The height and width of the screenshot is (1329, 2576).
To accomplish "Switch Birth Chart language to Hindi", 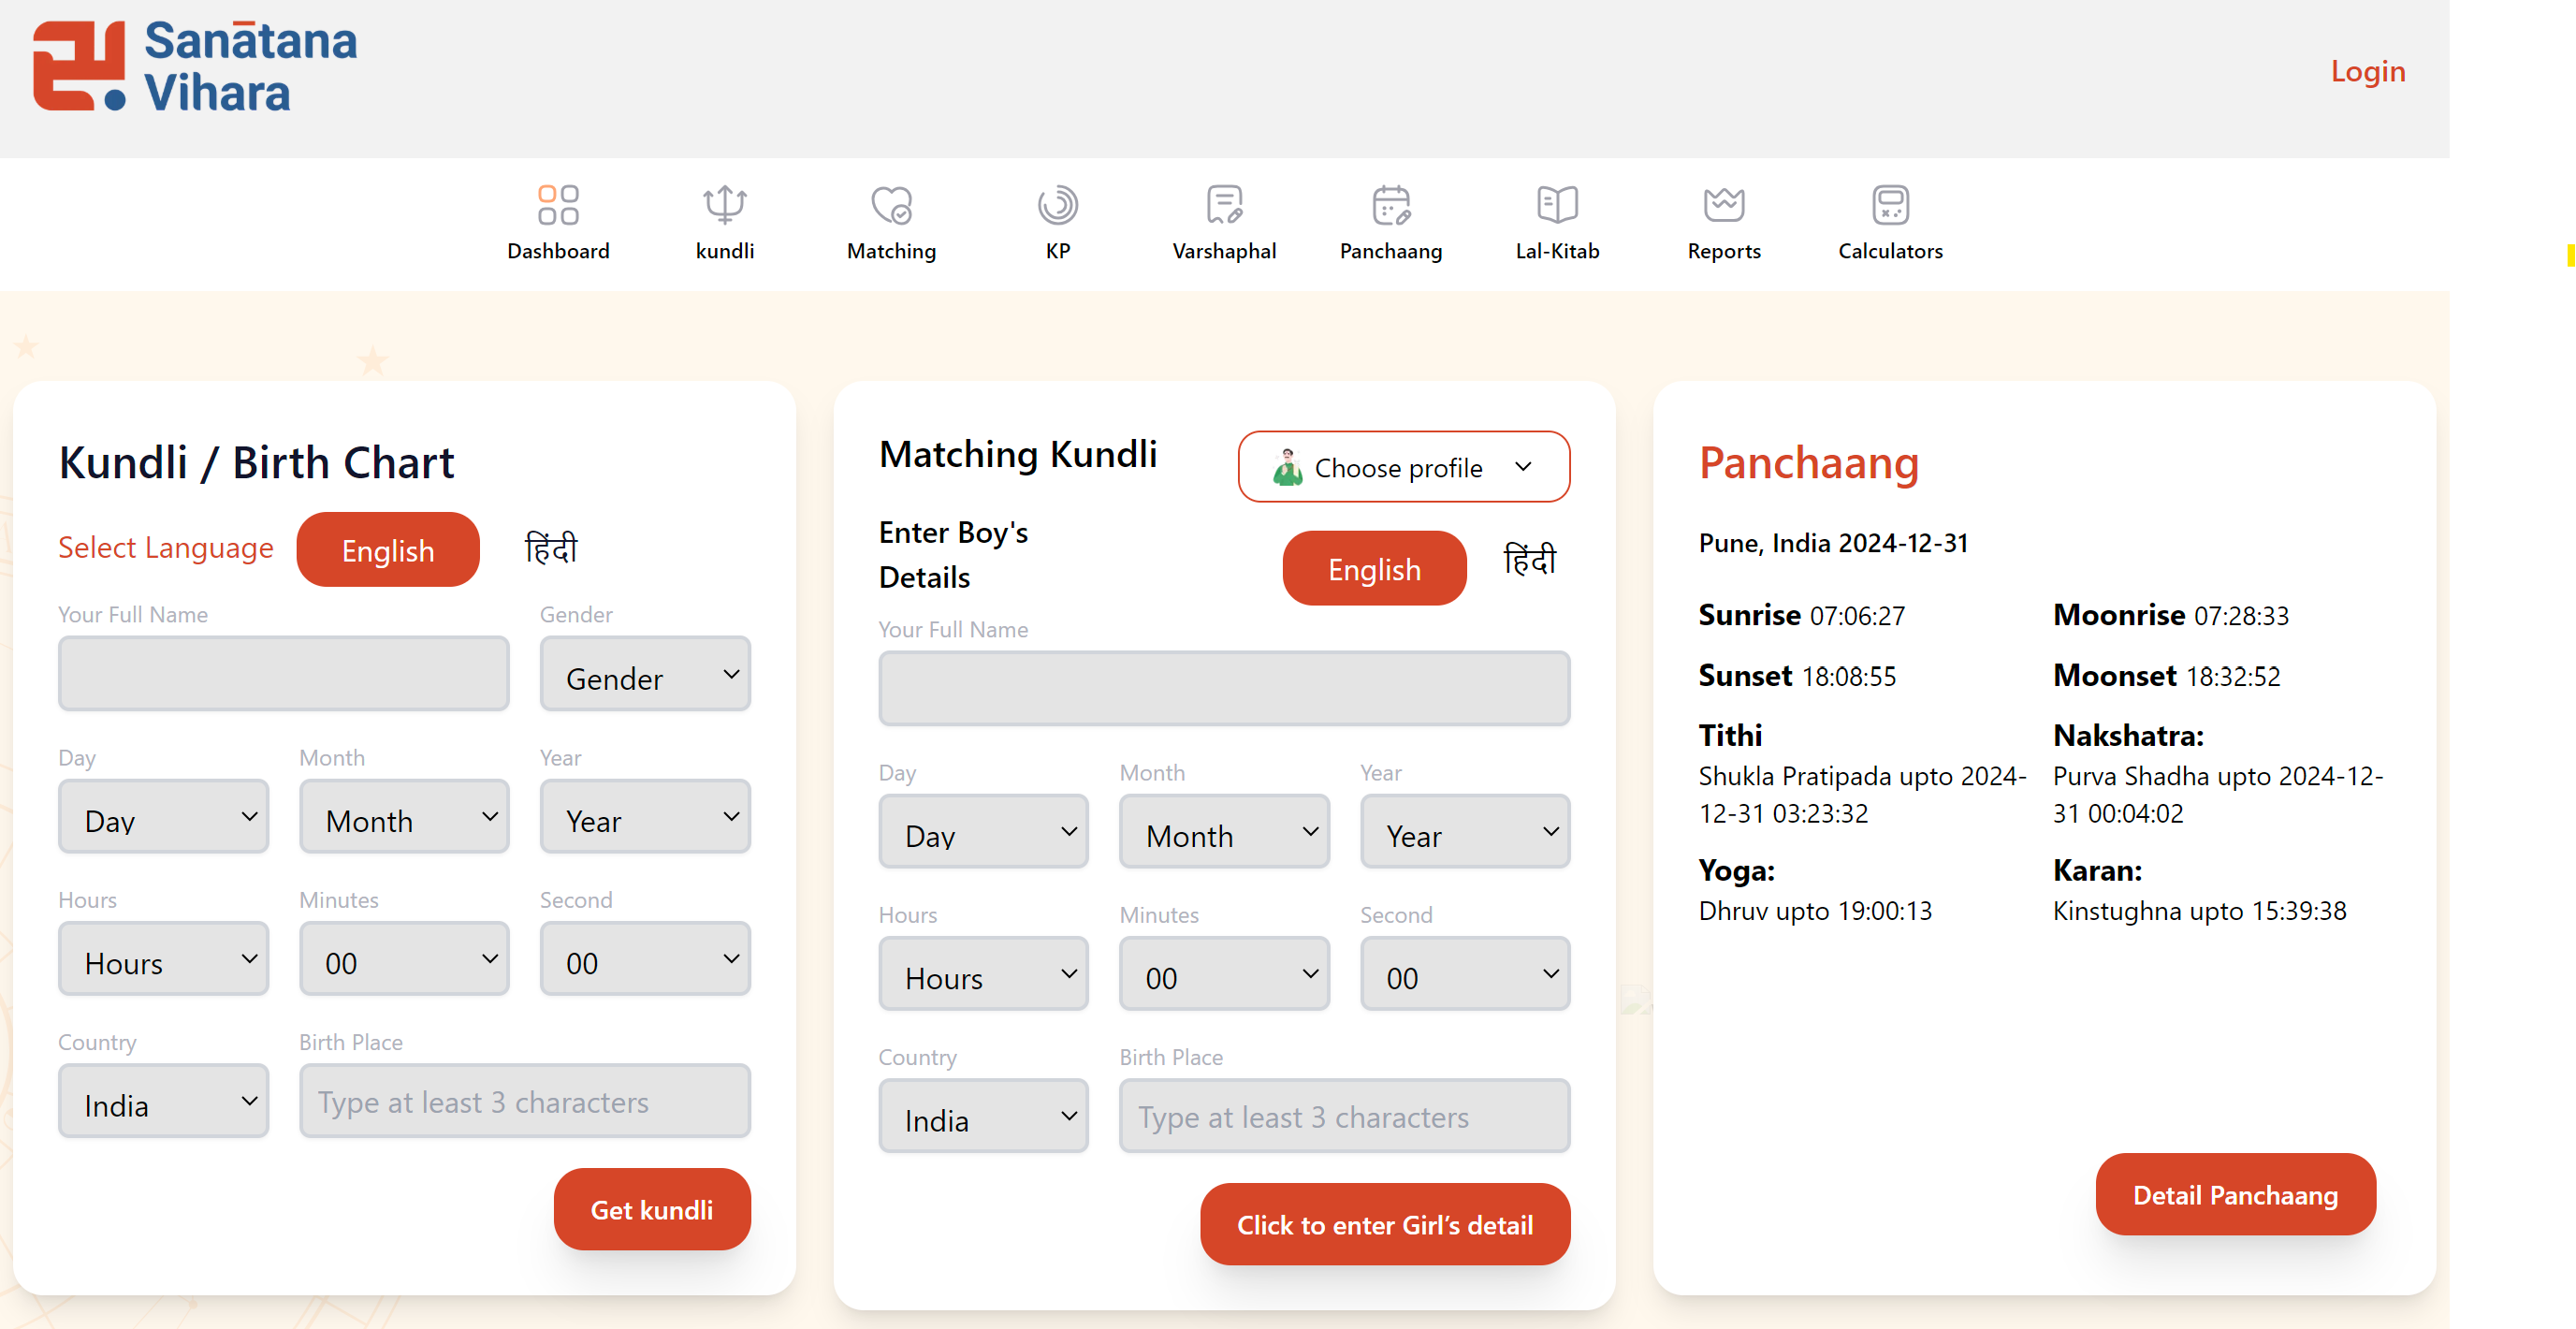I will 551,548.
